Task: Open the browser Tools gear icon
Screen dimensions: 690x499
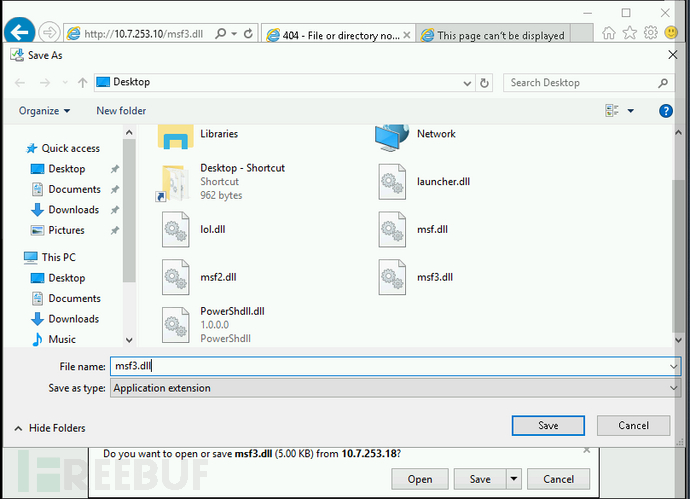Action: (650, 33)
